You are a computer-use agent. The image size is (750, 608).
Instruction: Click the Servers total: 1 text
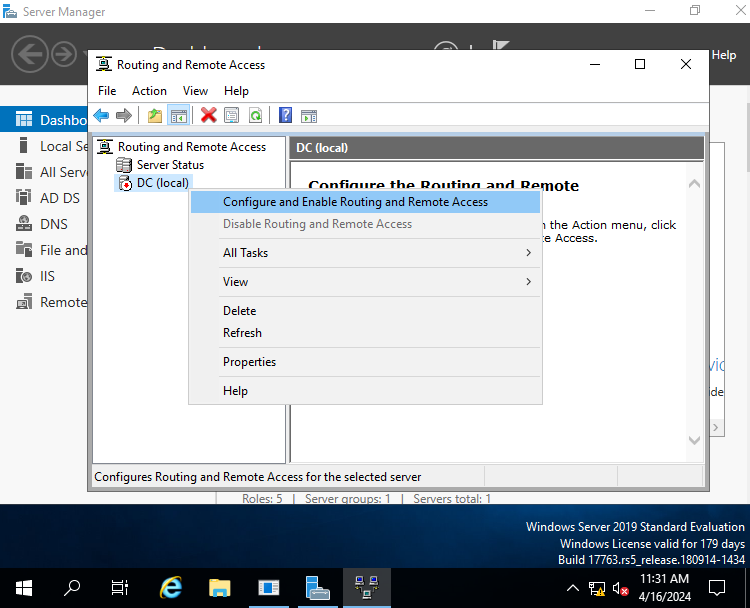tap(452, 498)
